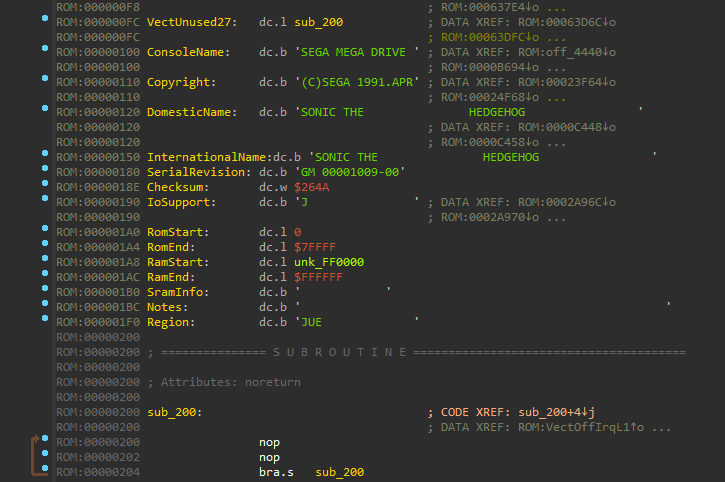725x482 pixels.
Task: Click the RamEnd value $FFFFFF
Action: tap(319, 277)
